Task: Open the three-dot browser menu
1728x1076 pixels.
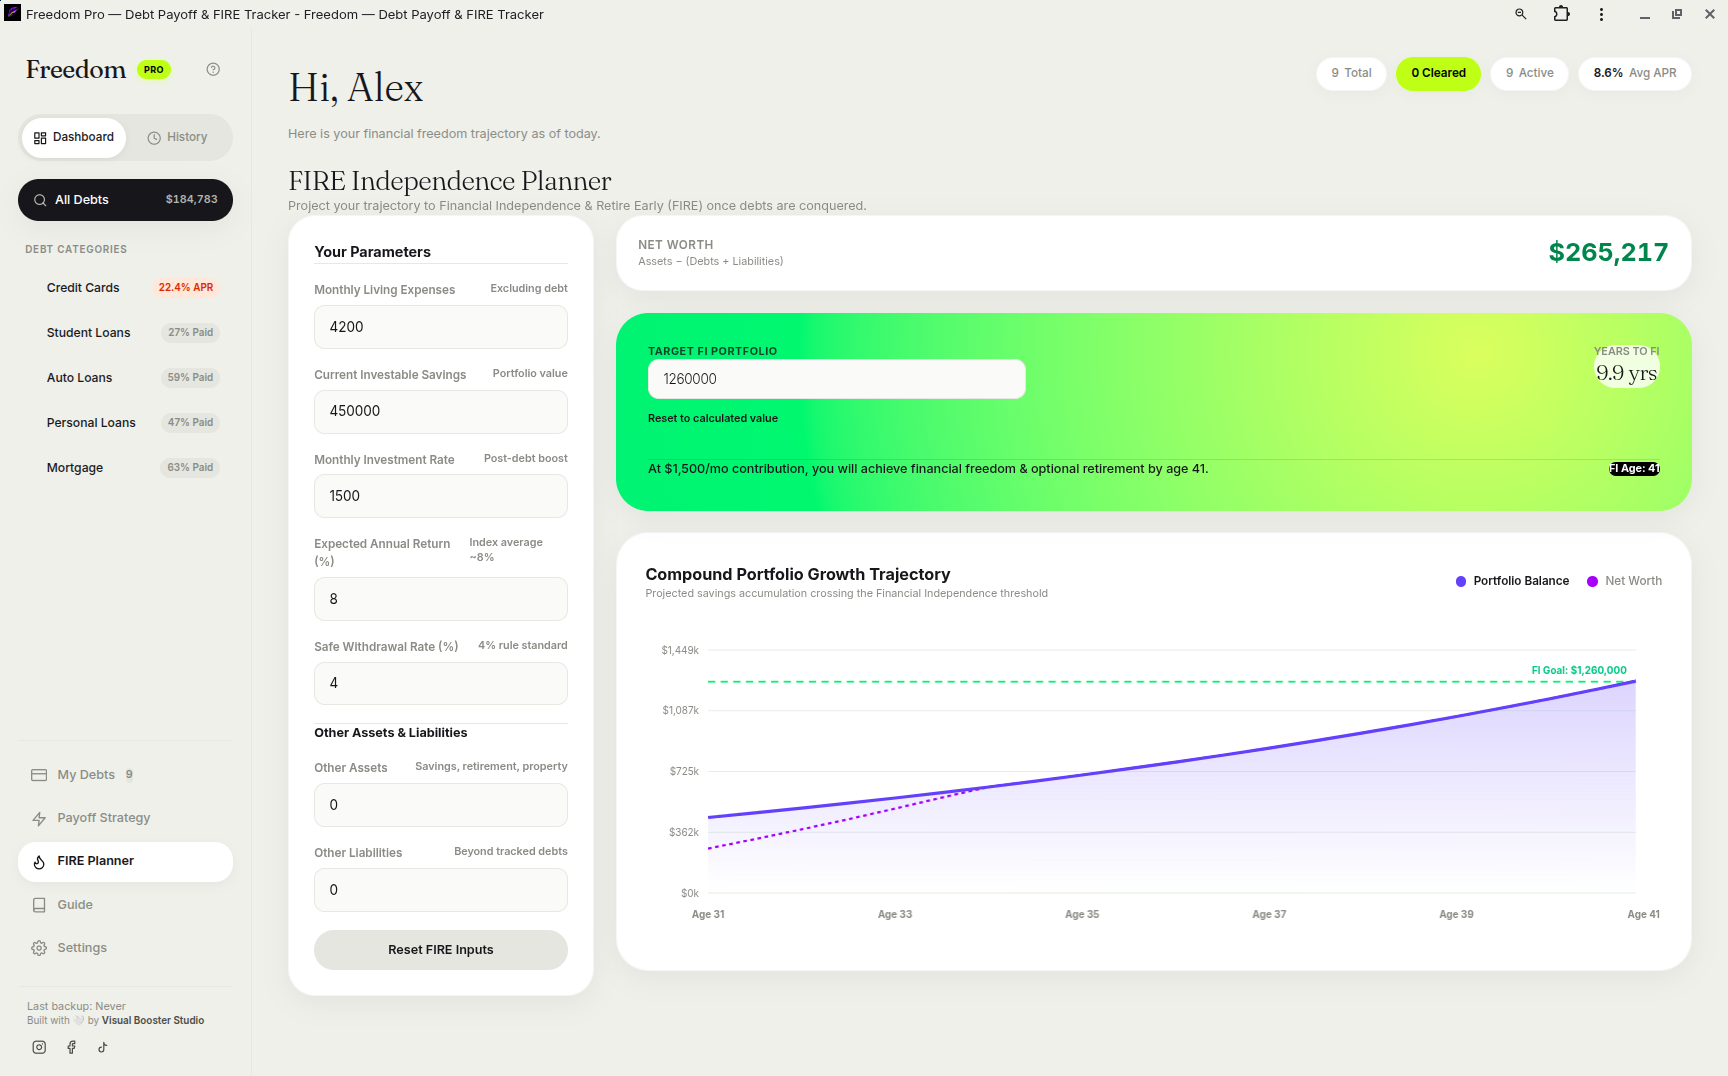Action: 1601,14
